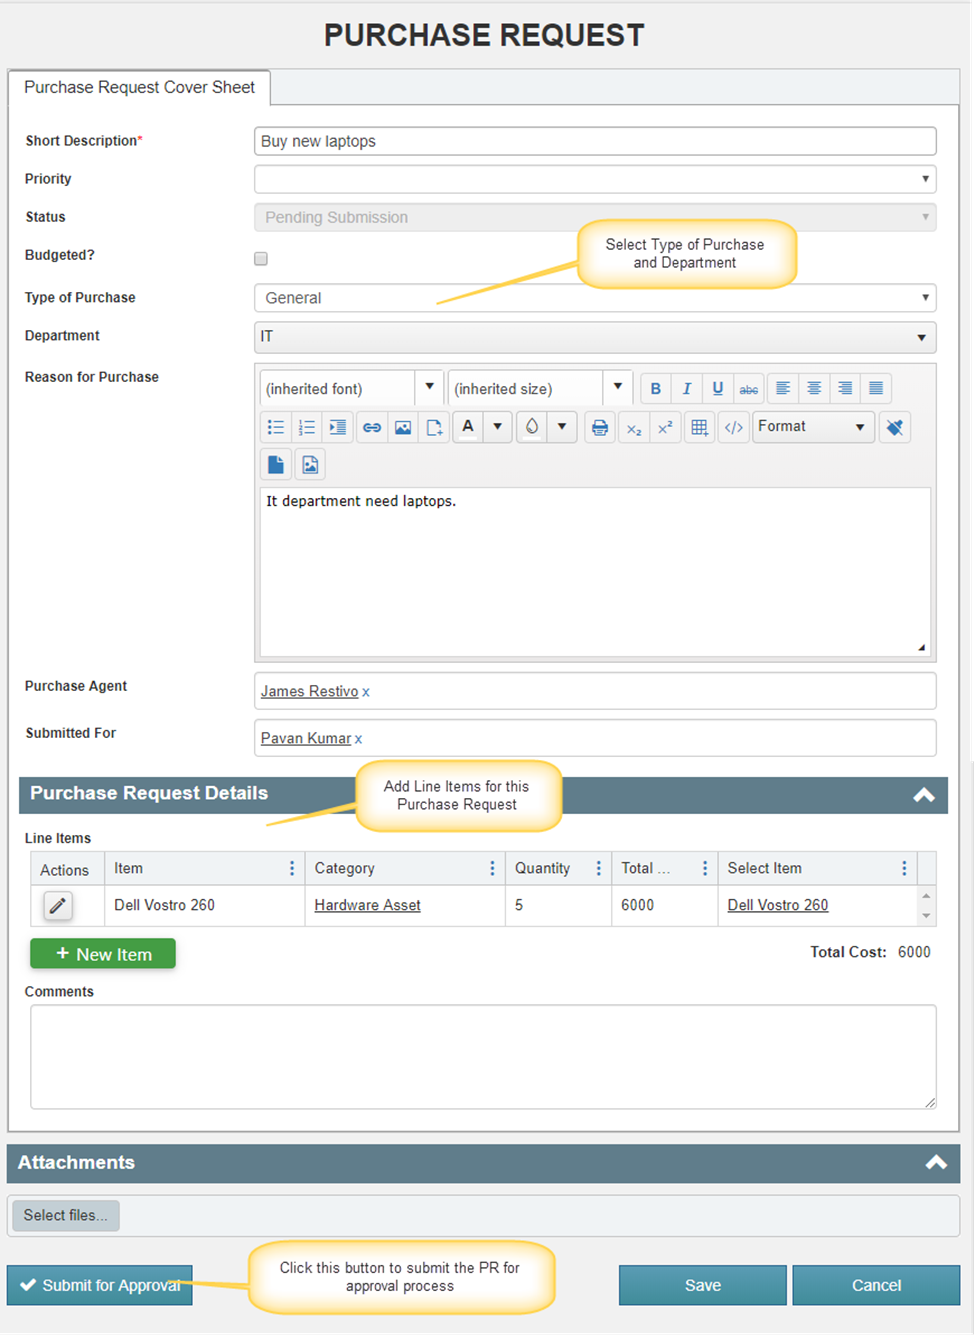Click the print icon in editor toolbar
This screenshot has width=975, height=1339.
[599, 427]
